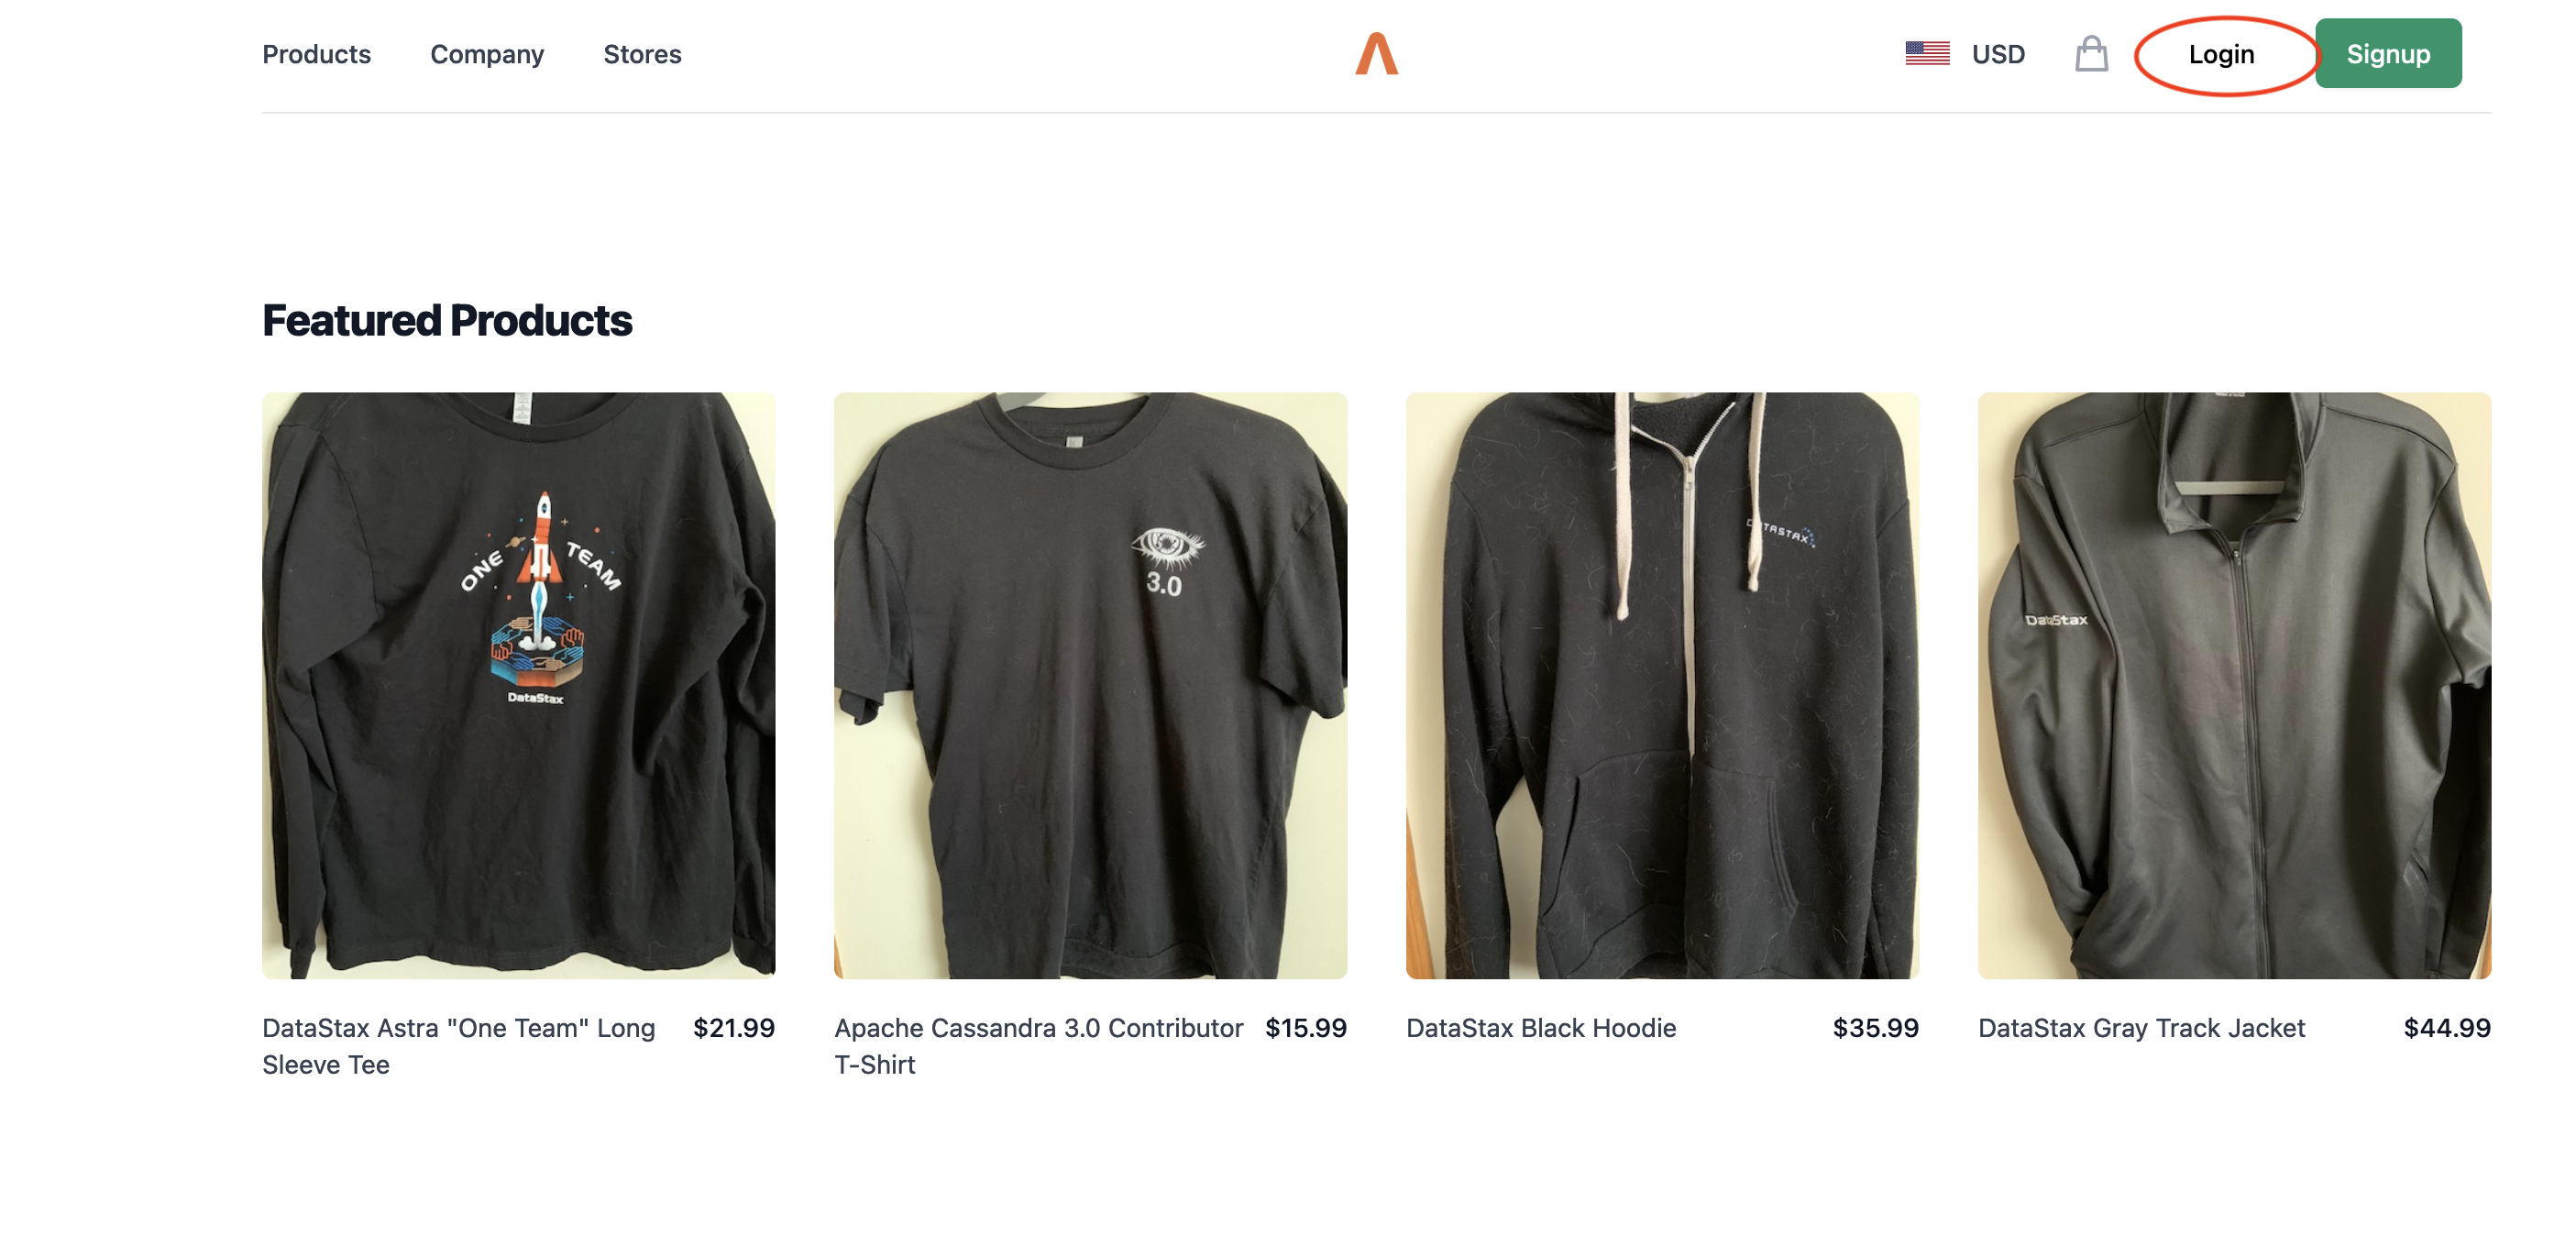Click the DataStax Black Hoodie title link
The image size is (2576, 1247).
pos(1541,1028)
